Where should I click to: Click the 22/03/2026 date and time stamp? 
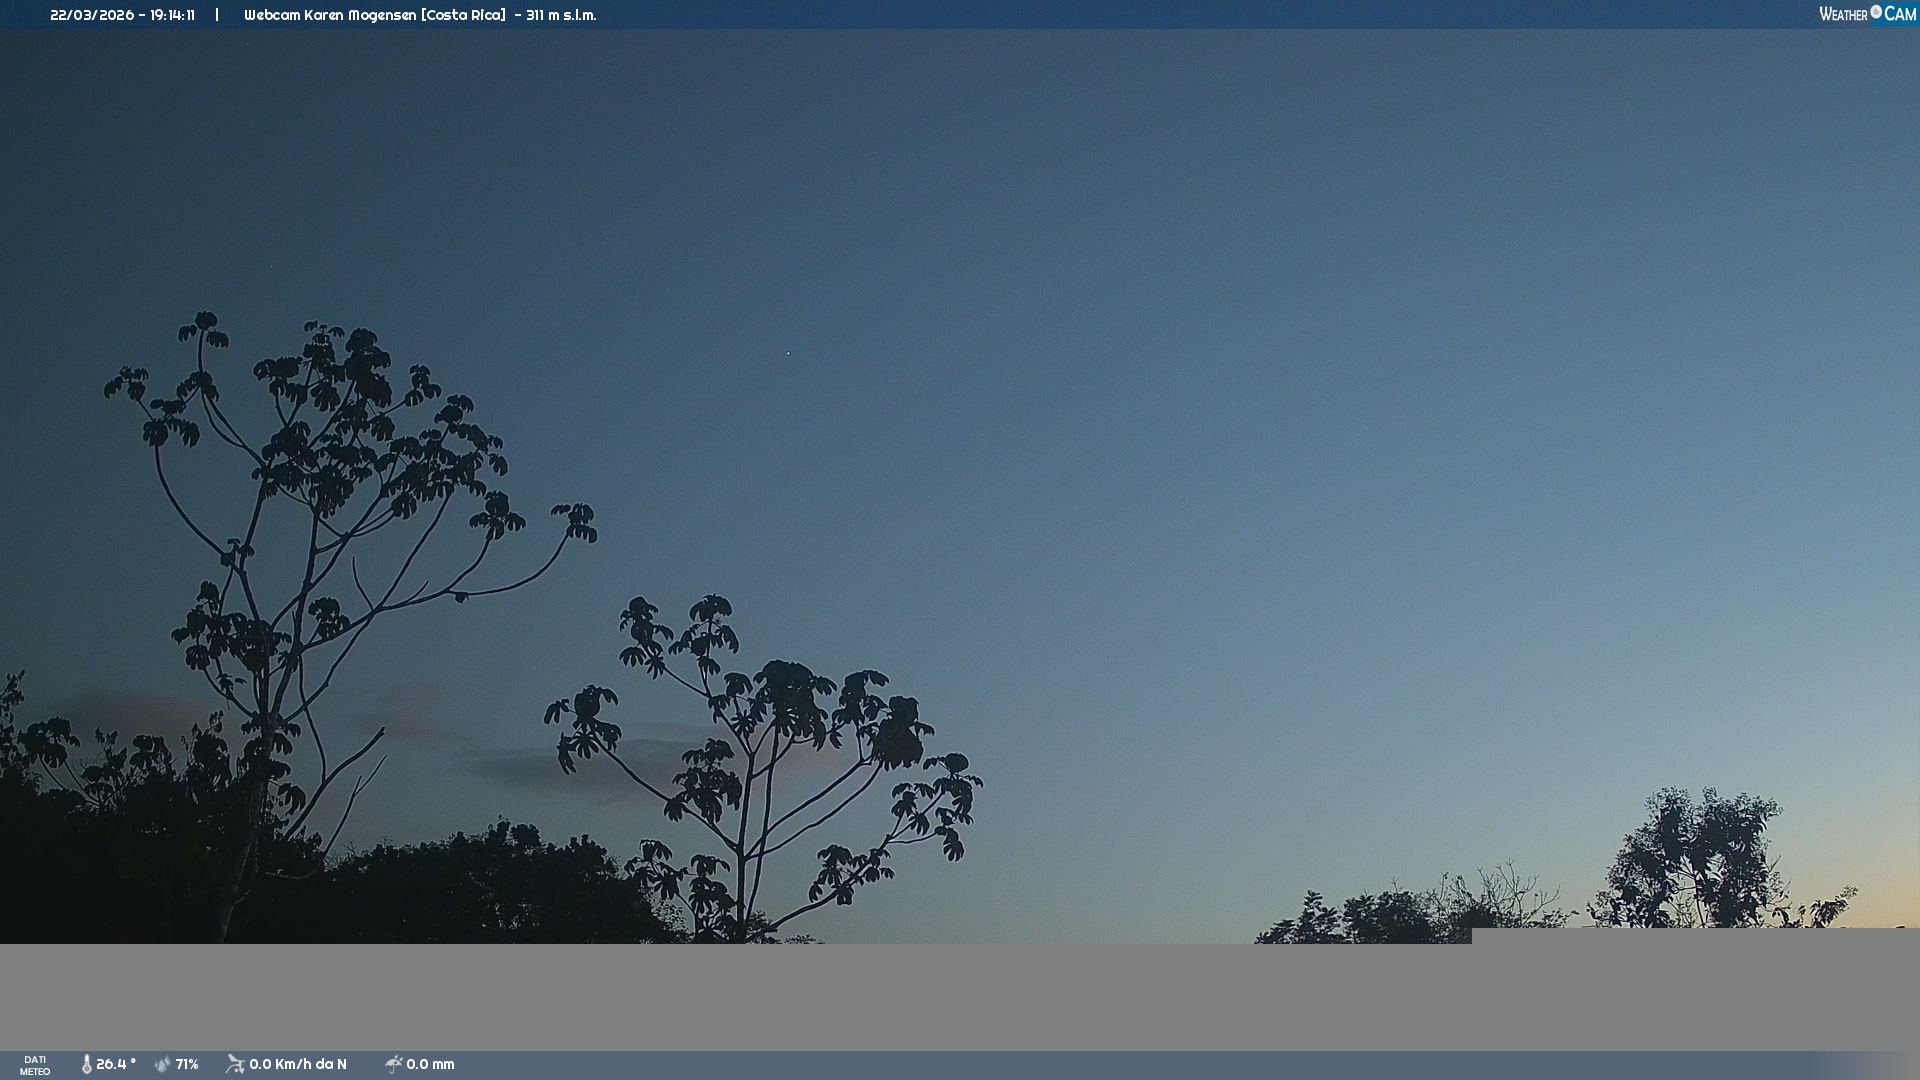[x=122, y=15]
